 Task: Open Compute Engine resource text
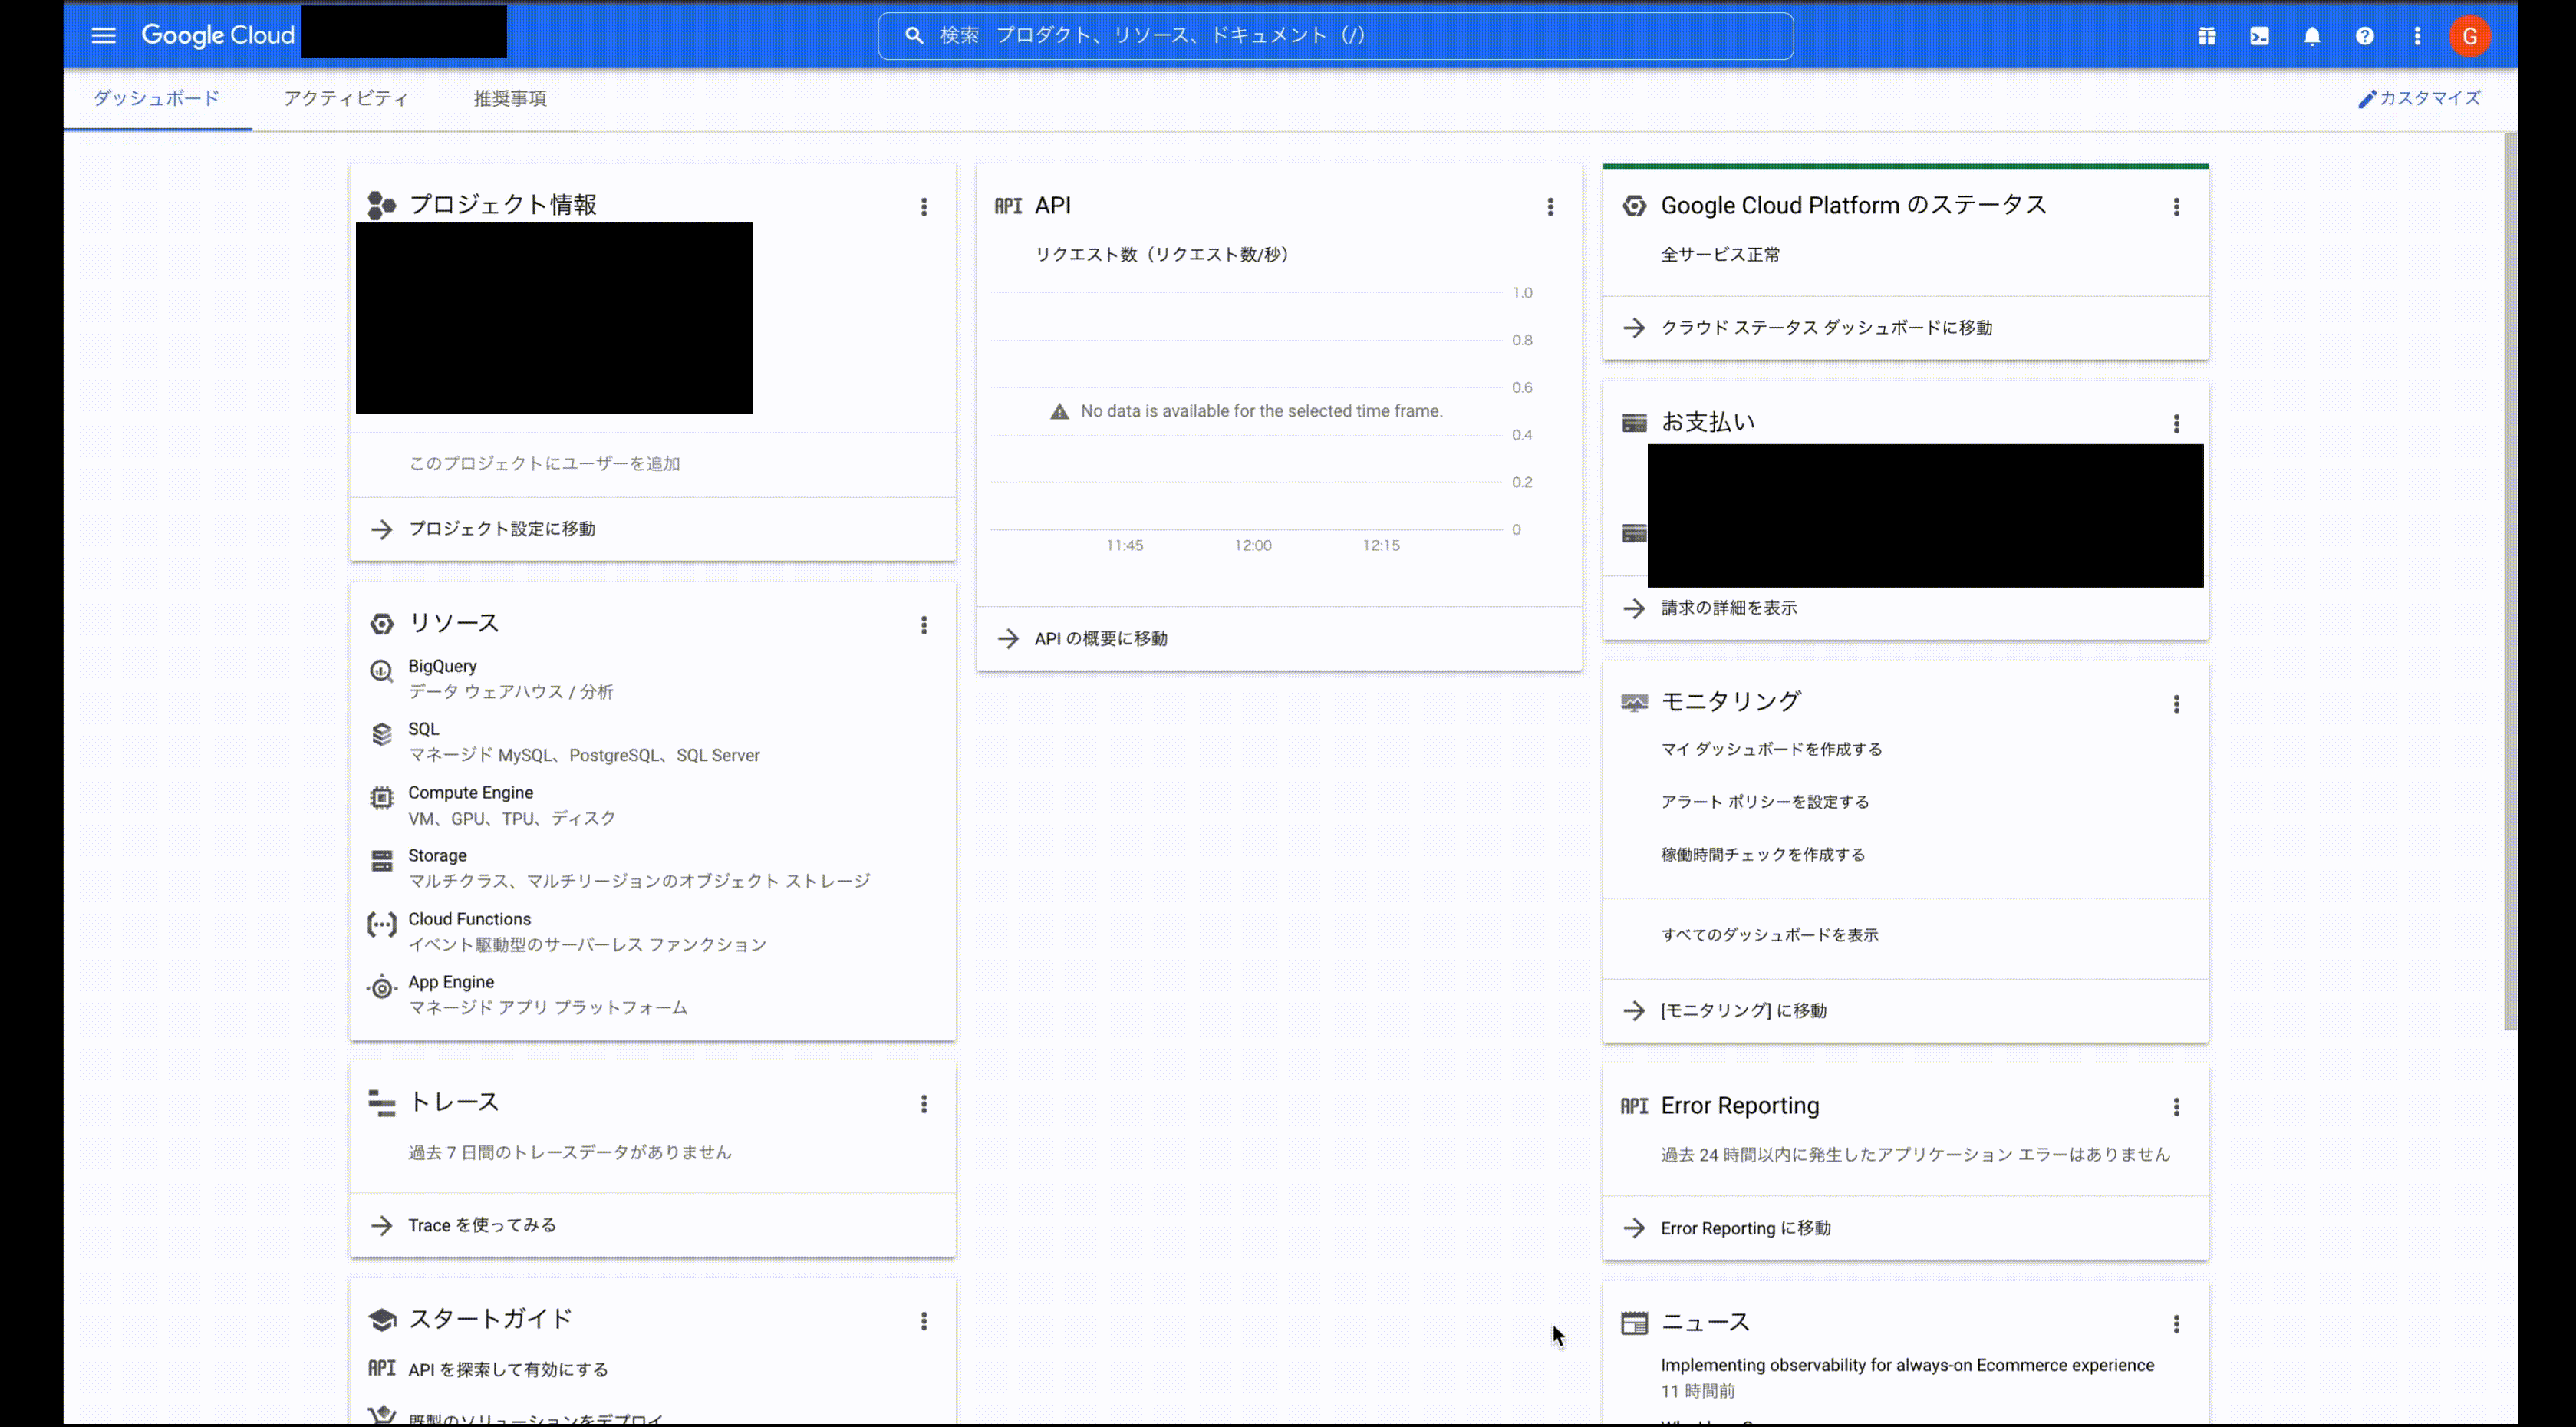coord(470,792)
